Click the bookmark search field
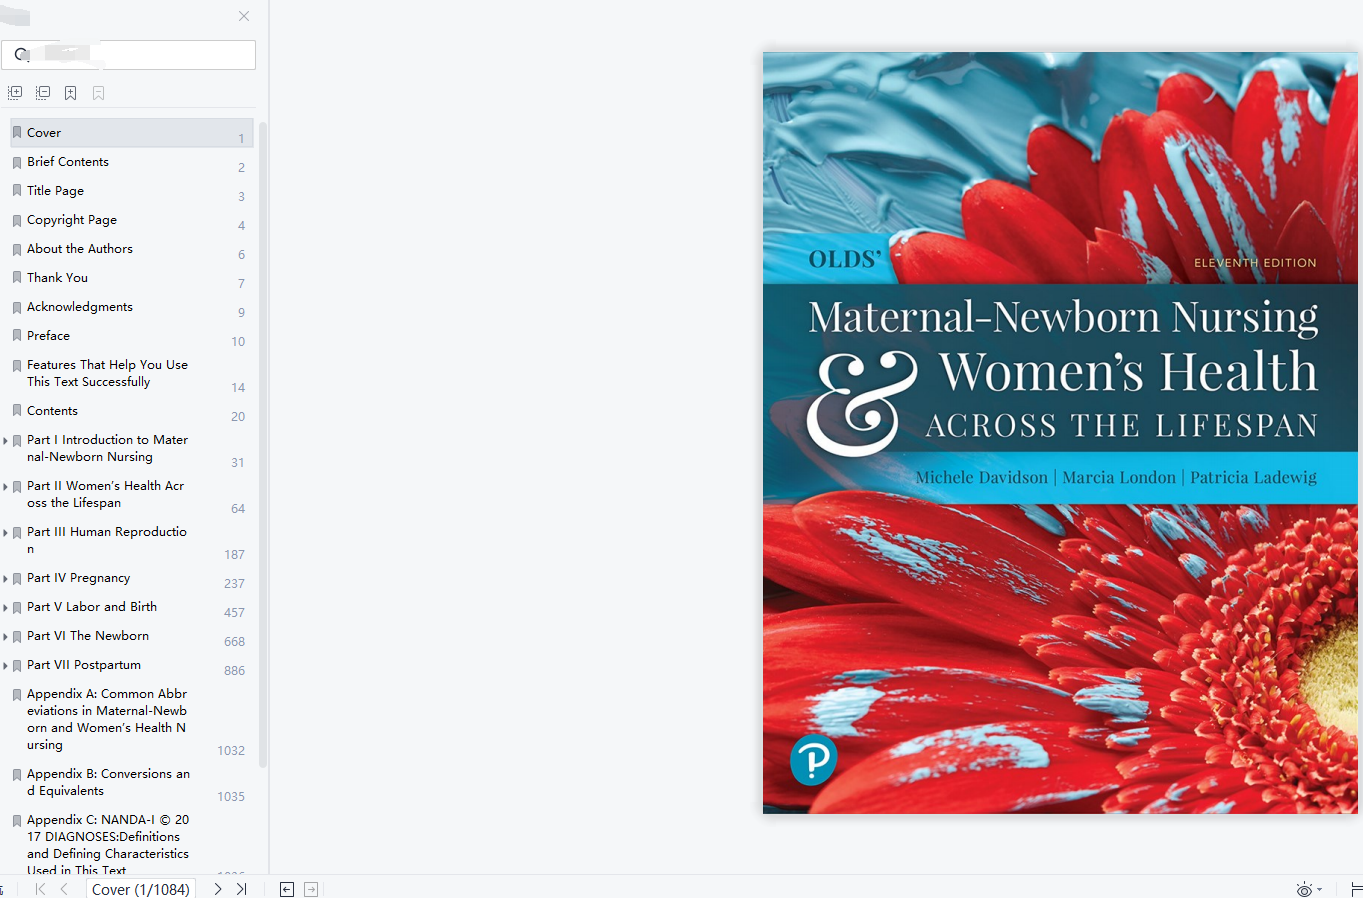Image resolution: width=1363 pixels, height=898 pixels. click(x=128, y=55)
